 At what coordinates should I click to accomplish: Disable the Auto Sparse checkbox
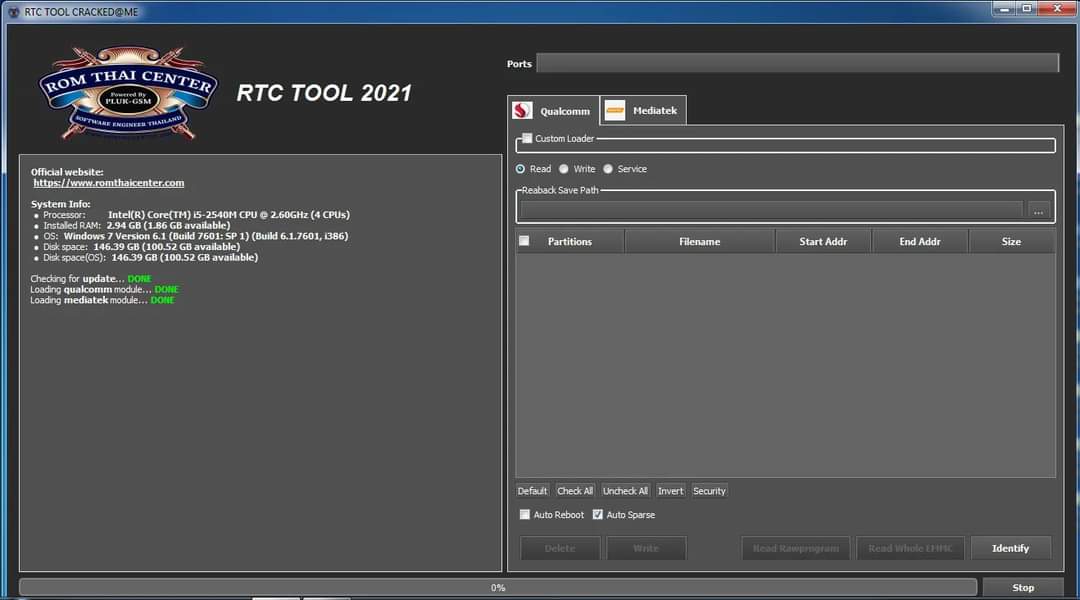pyautogui.click(x=597, y=515)
